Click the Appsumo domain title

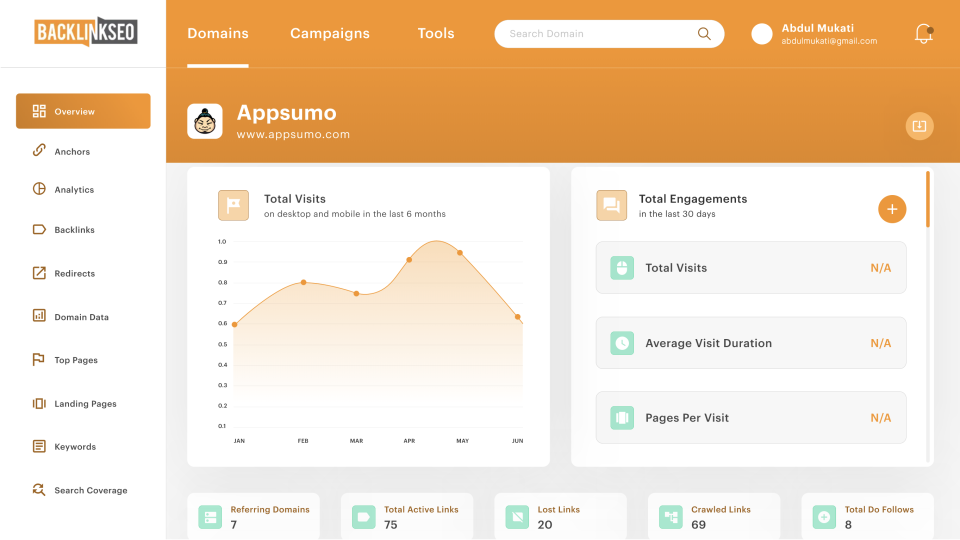tap(287, 113)
